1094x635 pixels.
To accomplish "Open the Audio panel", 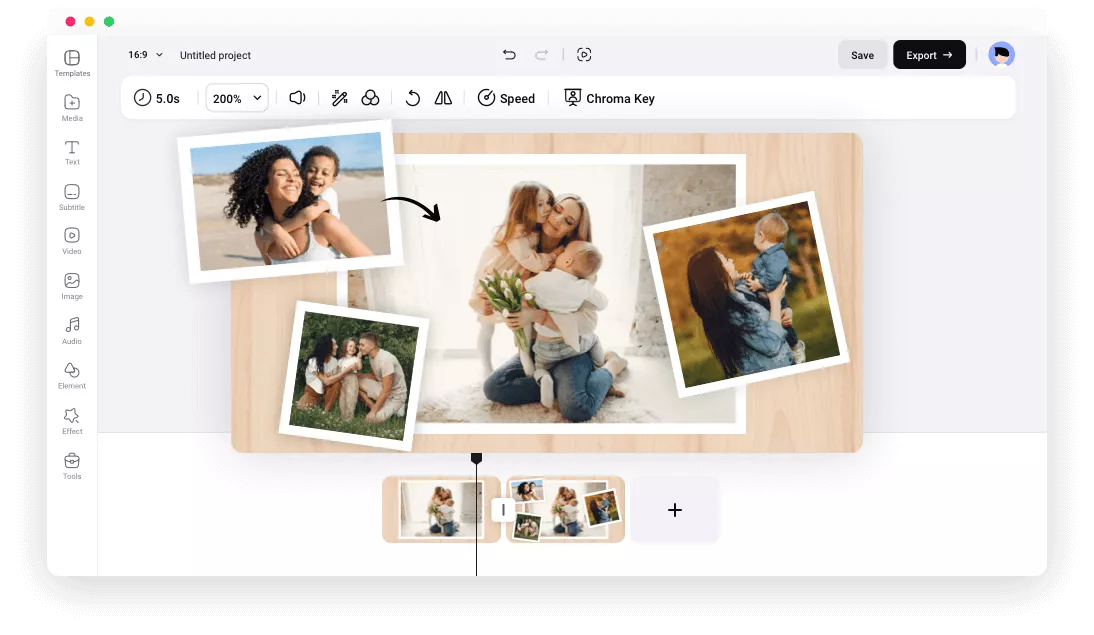I will point(71,330).
